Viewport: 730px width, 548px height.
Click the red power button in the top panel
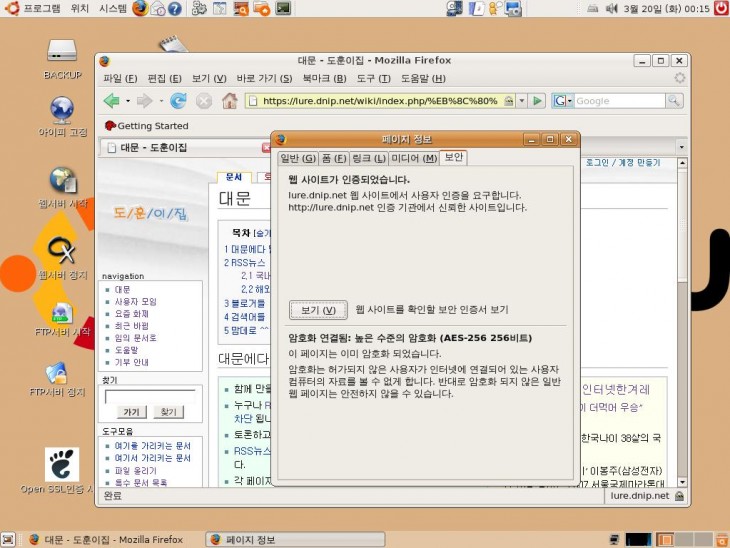click(x=721, y=8)
